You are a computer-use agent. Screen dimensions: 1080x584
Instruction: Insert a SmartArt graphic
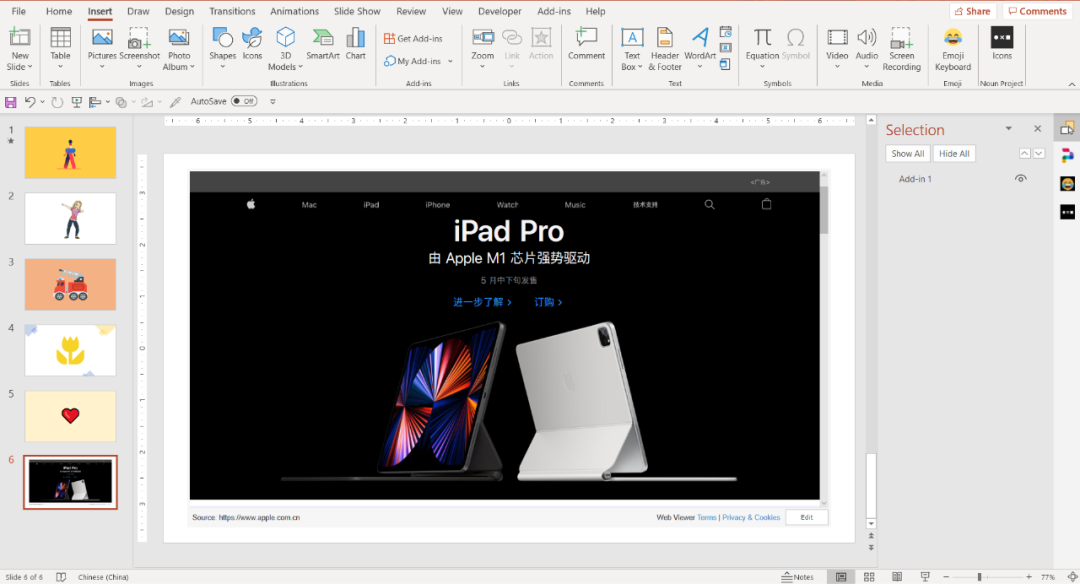(323, 45)
